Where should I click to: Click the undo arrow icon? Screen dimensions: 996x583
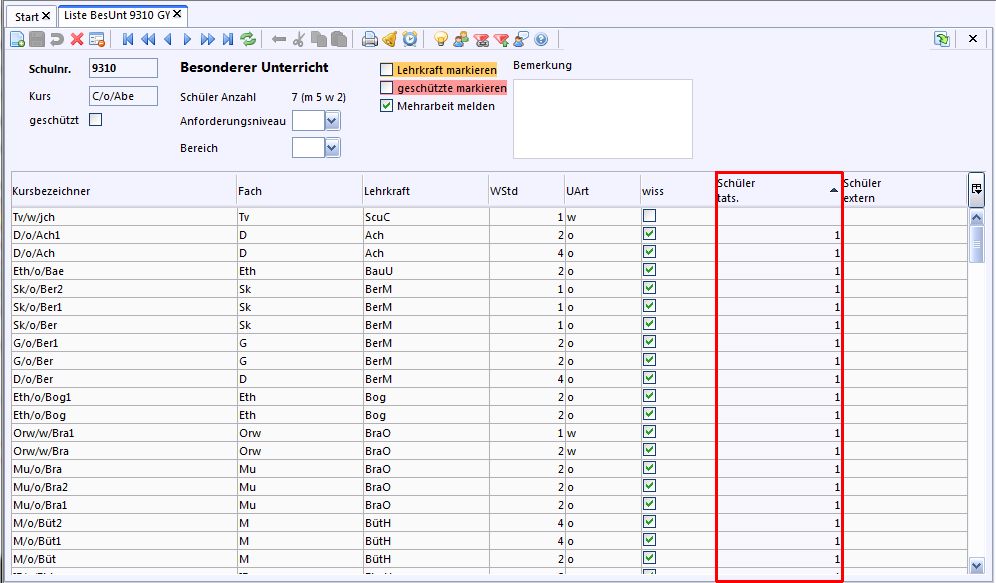point(57,39)
